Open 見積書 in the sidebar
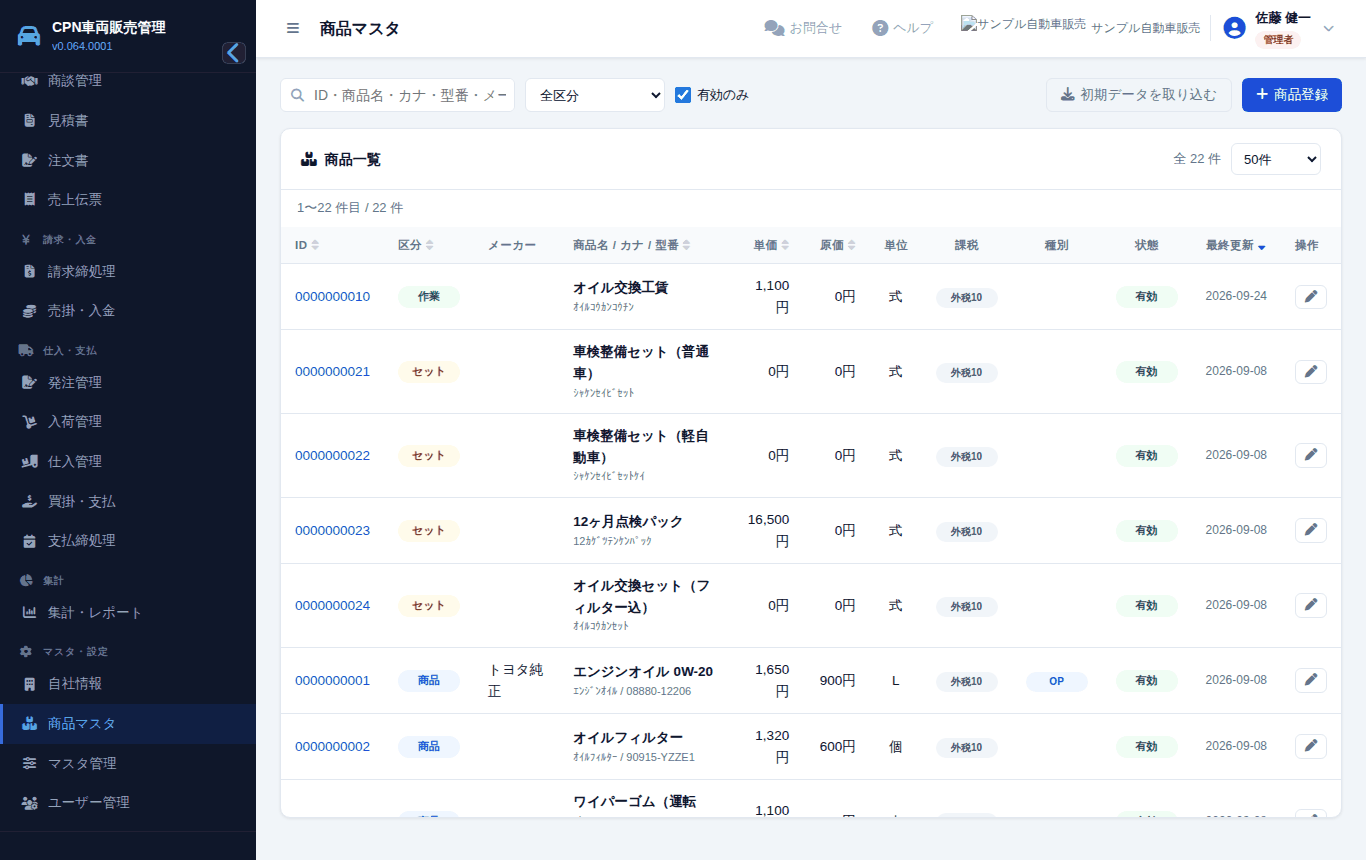 pyautogui.click(x=128, y=120)
